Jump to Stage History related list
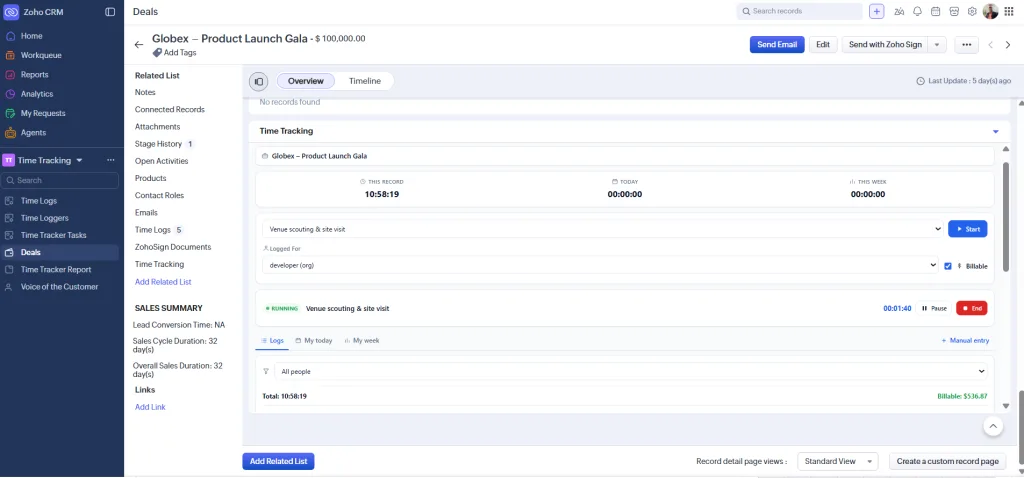 coord(159,144)
